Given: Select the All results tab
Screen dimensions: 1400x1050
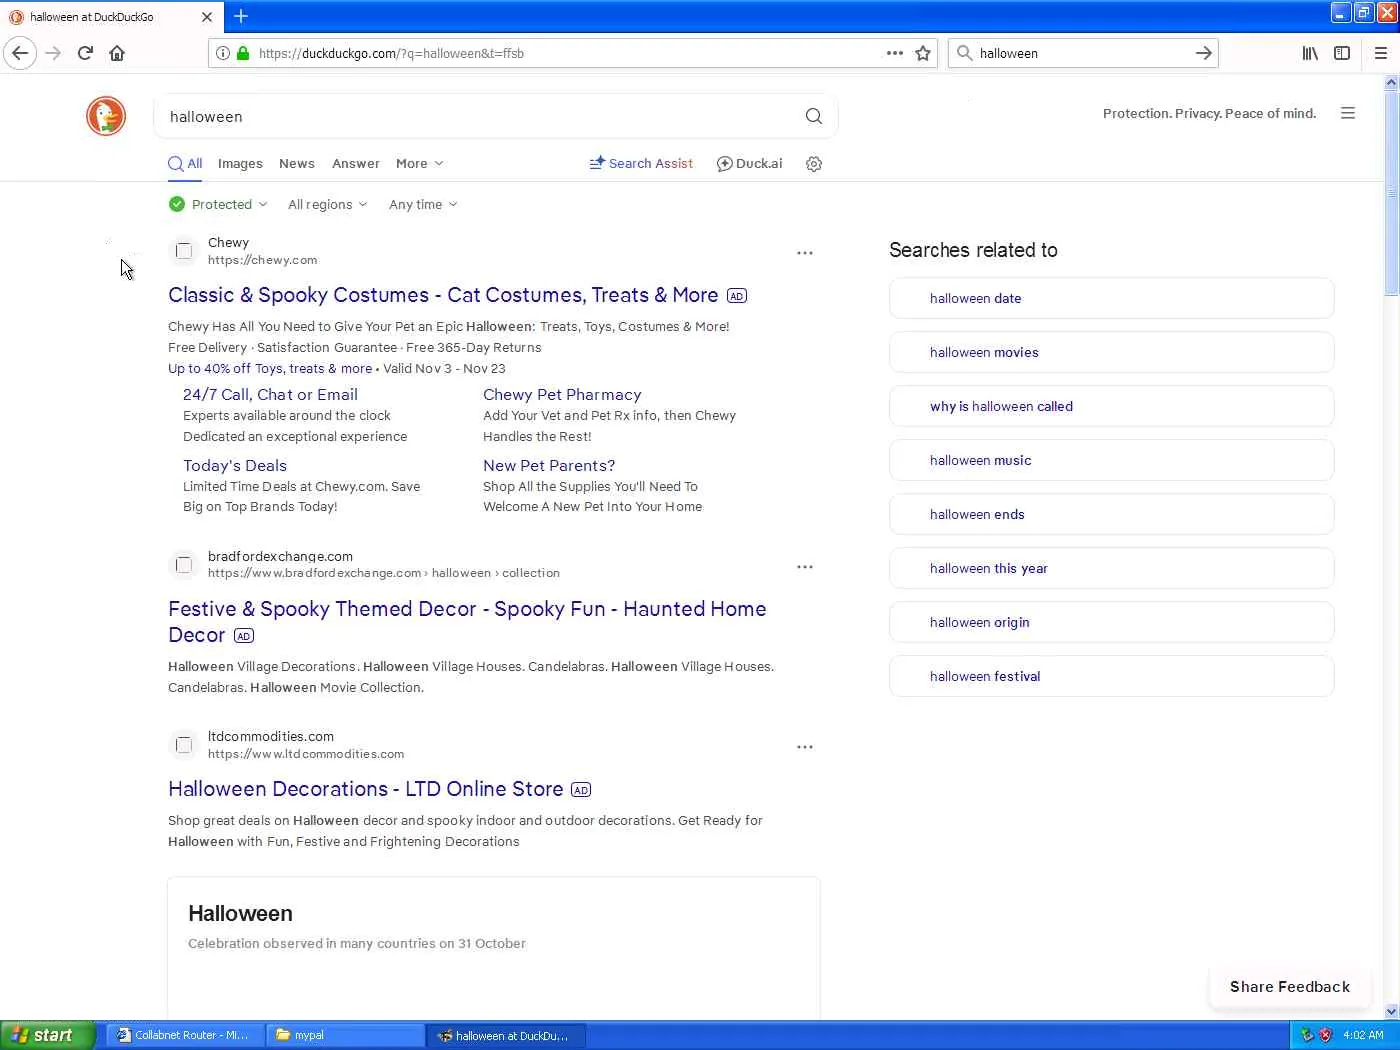Looking at the screenshot, I should 185,164.
